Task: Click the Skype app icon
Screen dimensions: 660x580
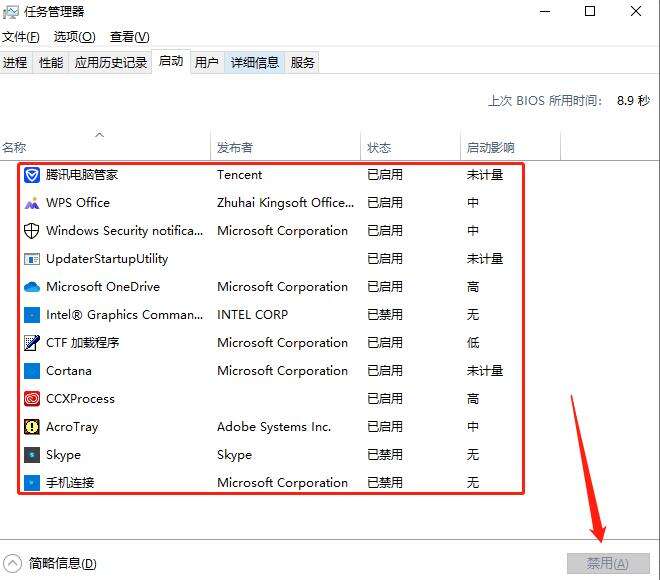Action: pos(32,455)
